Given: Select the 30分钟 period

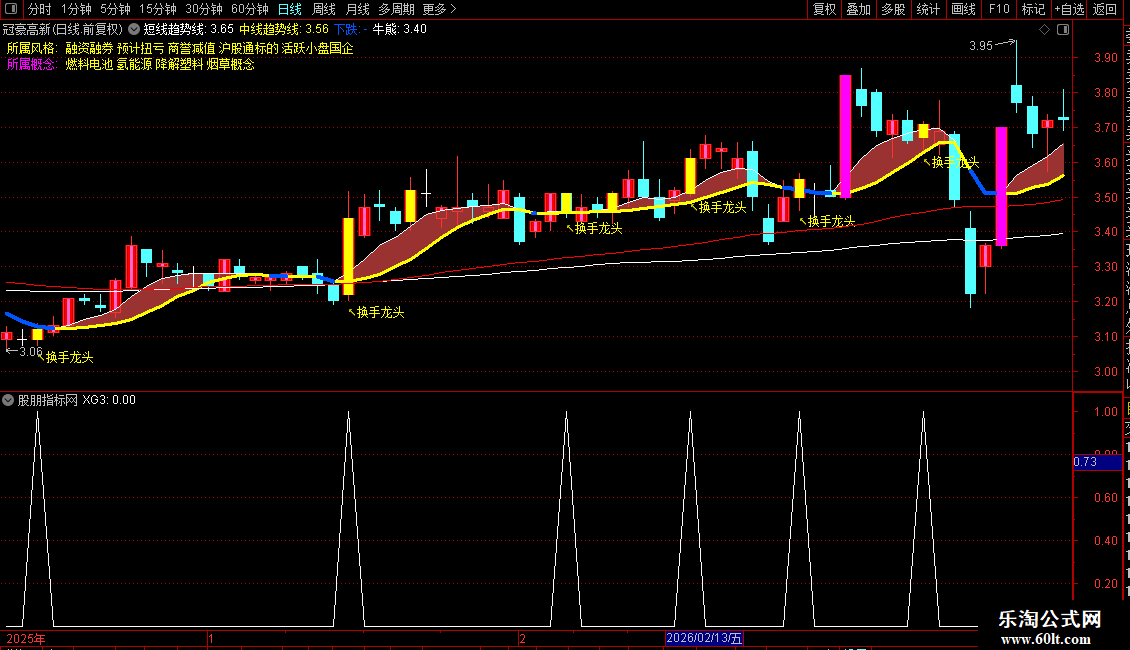Looking at the screenshot, I should coord(204,9).
